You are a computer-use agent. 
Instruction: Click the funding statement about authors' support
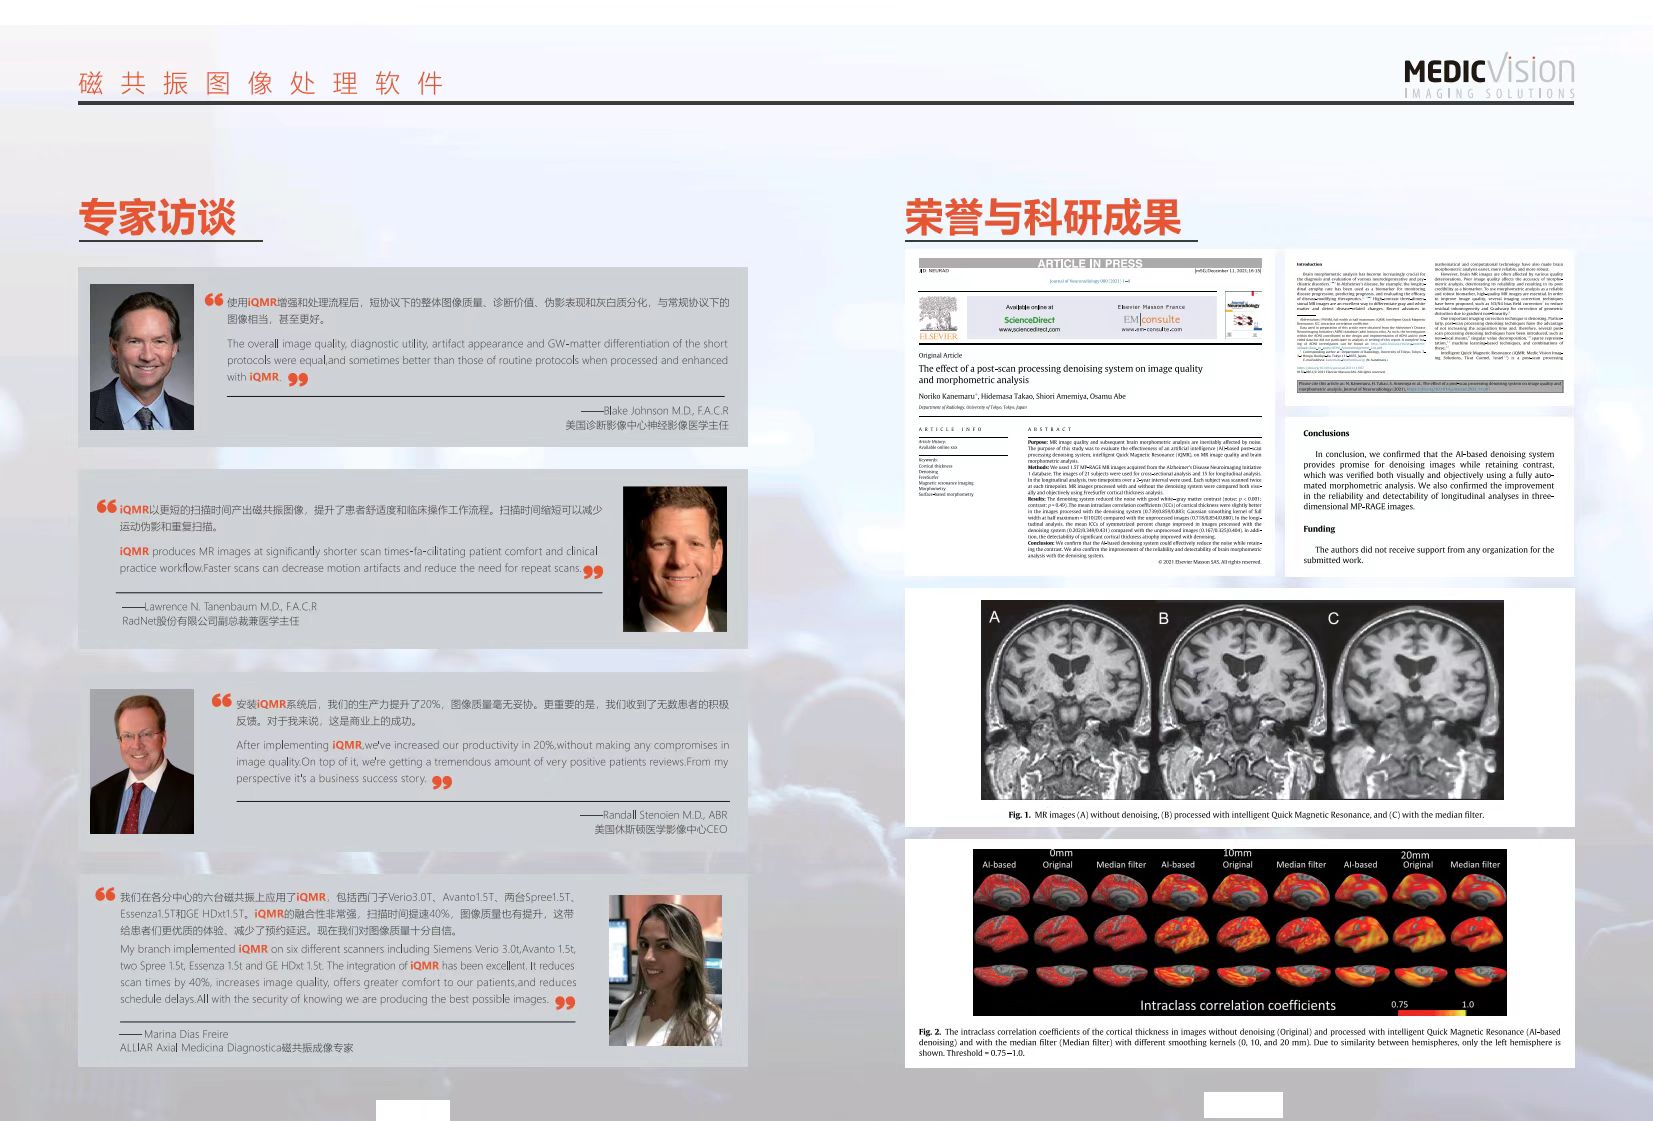click(x=1429, y=555)
